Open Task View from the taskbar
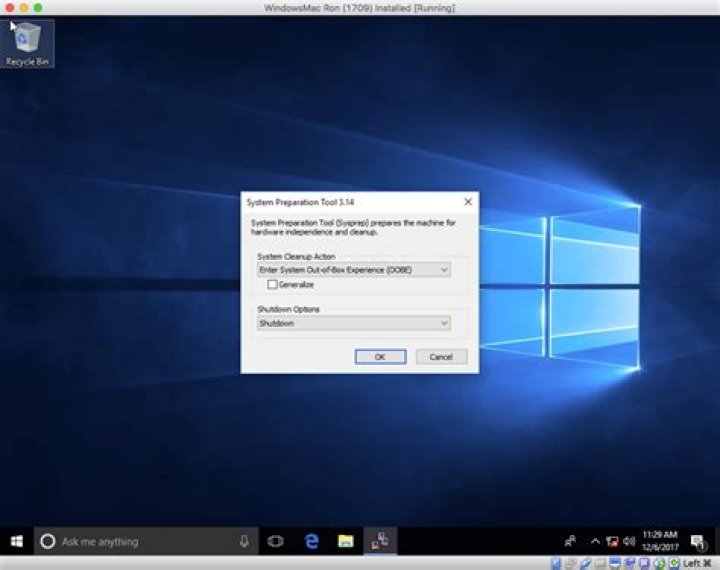The height and width of the screenshot is (570, 720). pyautogui.click(x=276, y=542)
